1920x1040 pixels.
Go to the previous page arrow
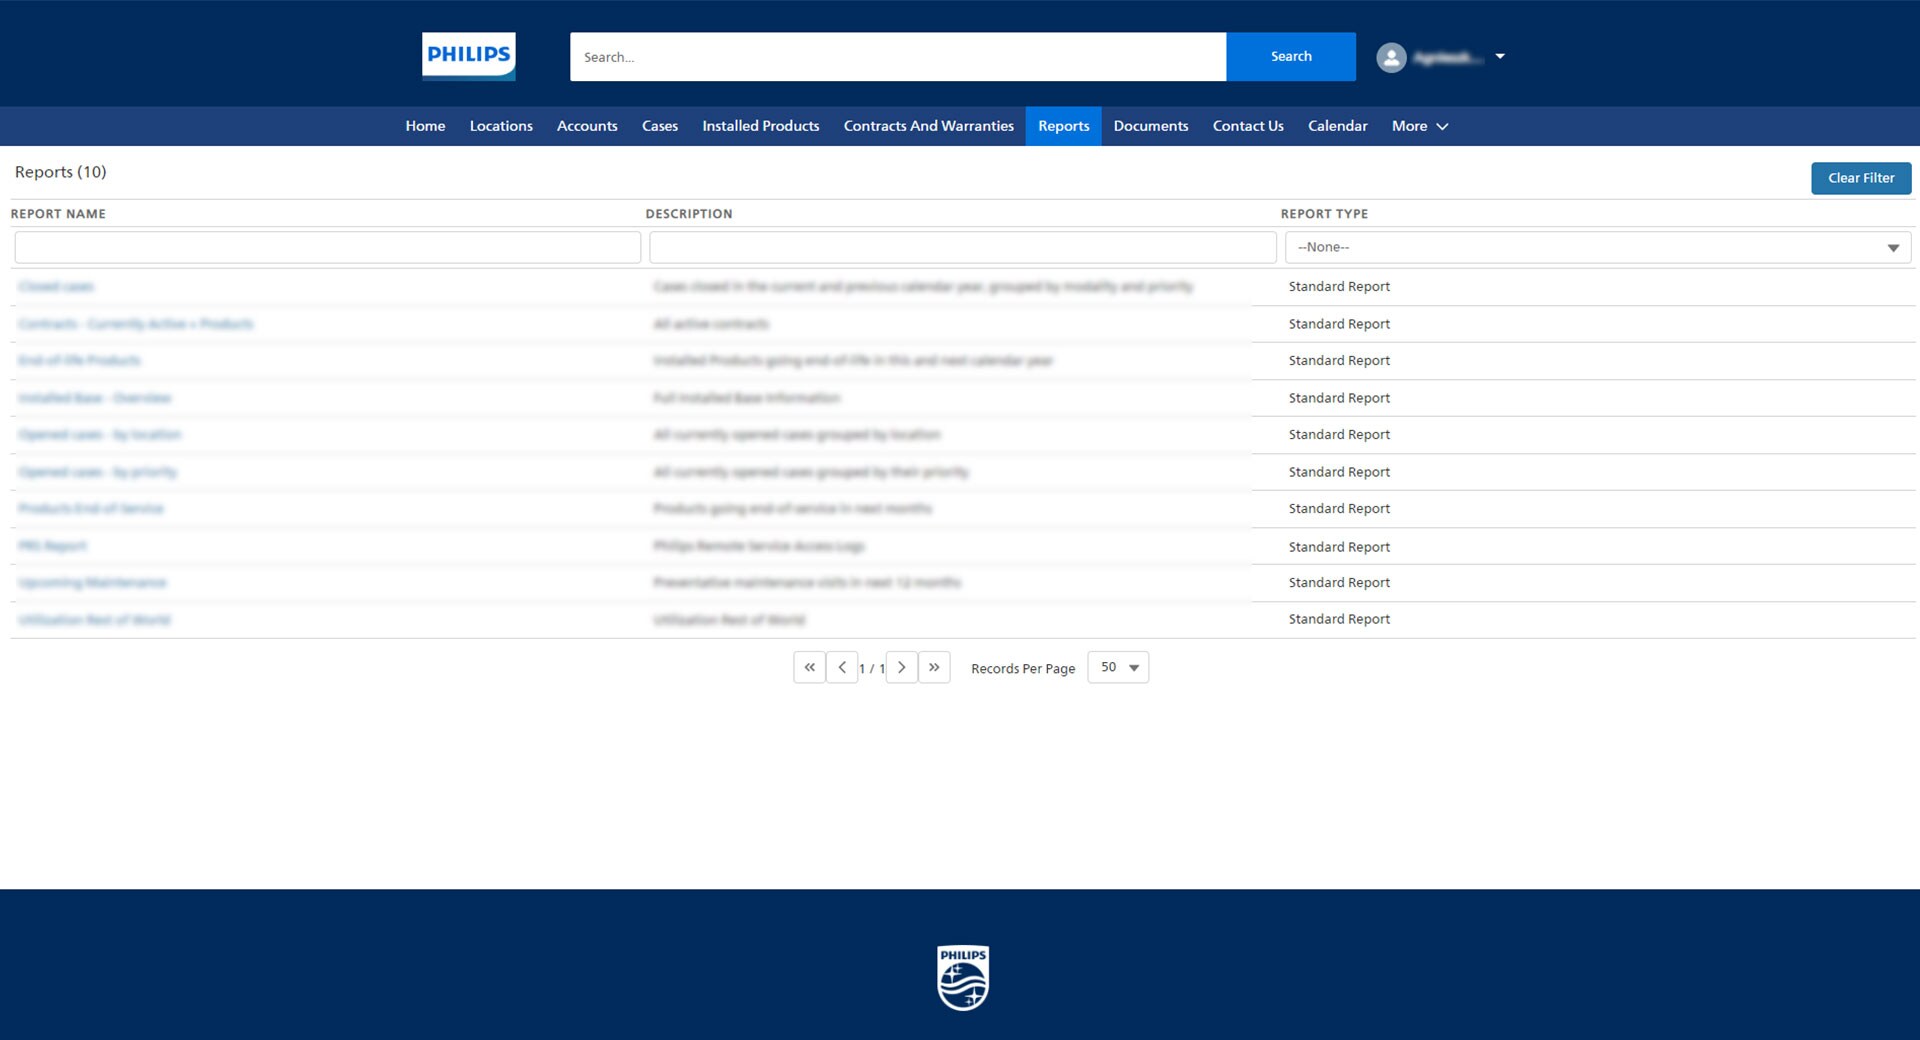coord(842,667)
